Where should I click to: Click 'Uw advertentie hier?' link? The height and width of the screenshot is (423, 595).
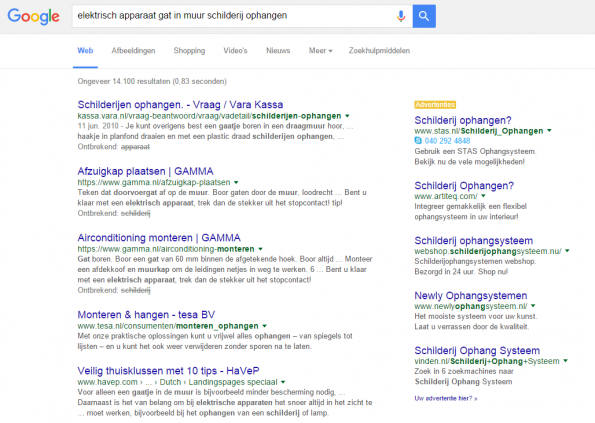point(445,398)
